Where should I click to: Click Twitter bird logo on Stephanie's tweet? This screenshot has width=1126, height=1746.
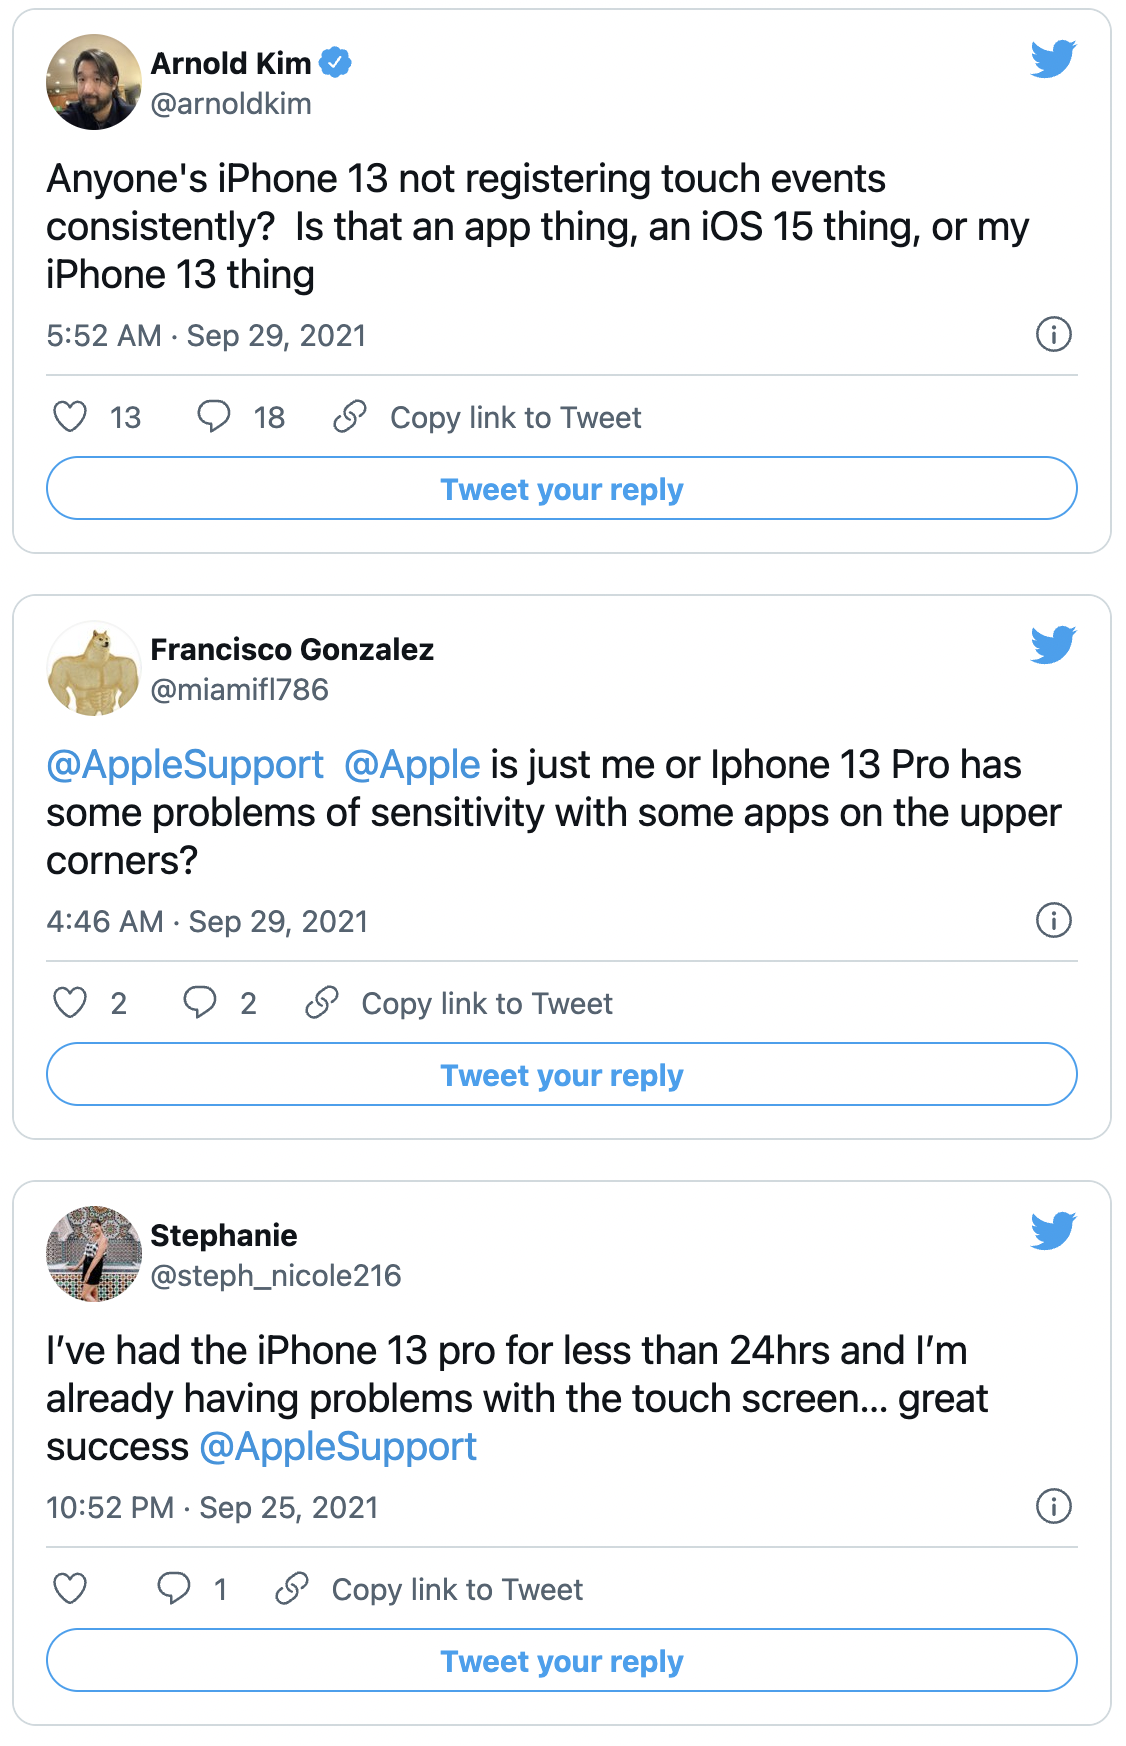click(x=1053, y=1231)
